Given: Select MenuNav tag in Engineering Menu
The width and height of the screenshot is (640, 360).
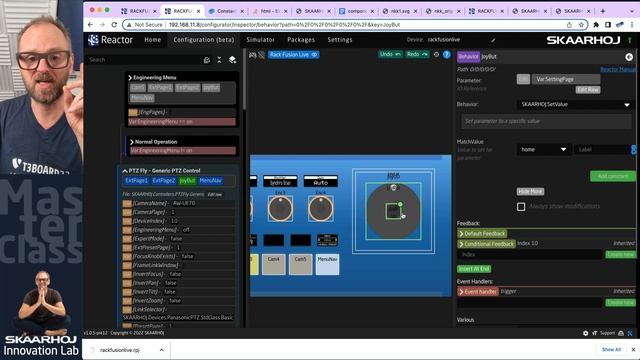Looking at the screenshot, I should [x=142, y=98].
